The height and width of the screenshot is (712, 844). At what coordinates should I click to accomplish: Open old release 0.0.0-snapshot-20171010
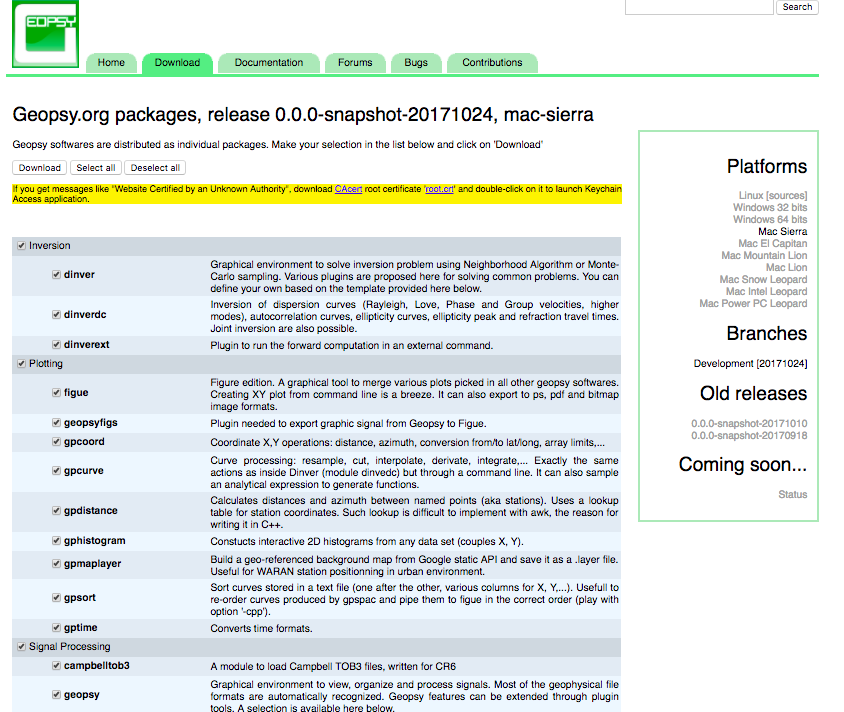(749, 424)
